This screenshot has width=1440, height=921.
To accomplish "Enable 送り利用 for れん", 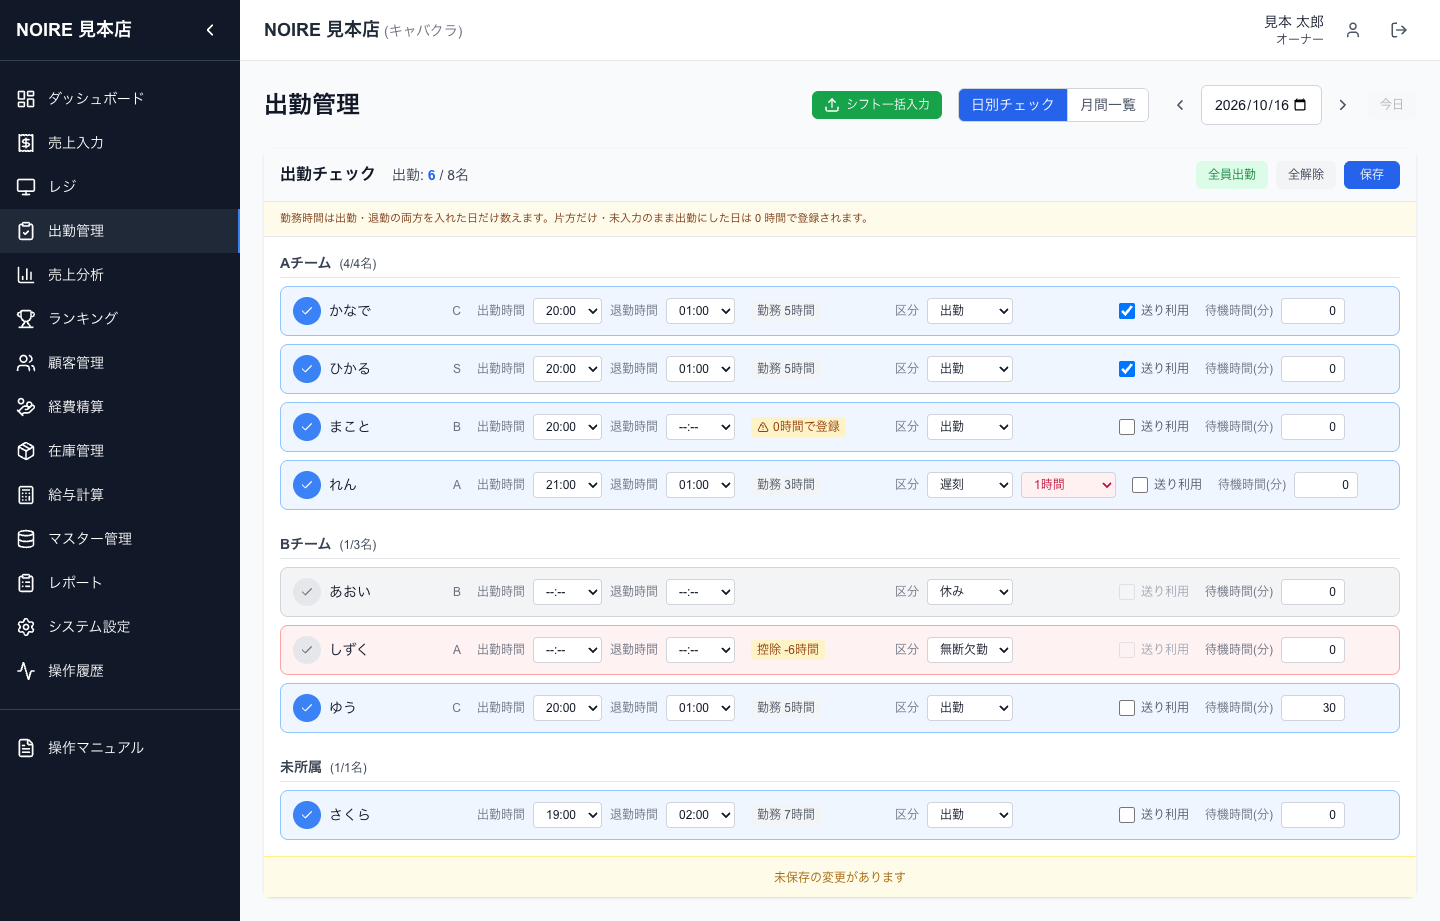I will coord(1140,485).
